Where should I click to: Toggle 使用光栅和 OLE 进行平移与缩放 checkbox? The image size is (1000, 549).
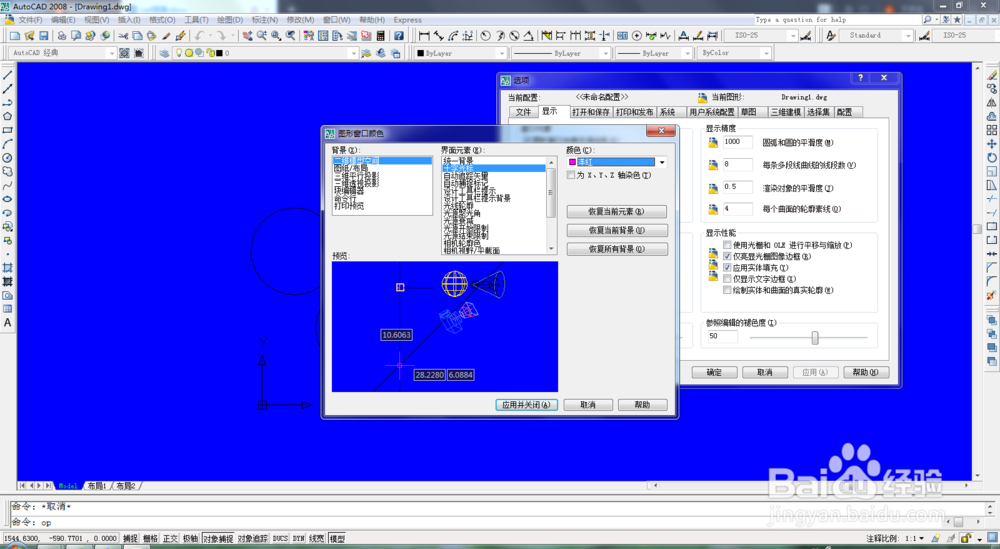pos(727,245)
